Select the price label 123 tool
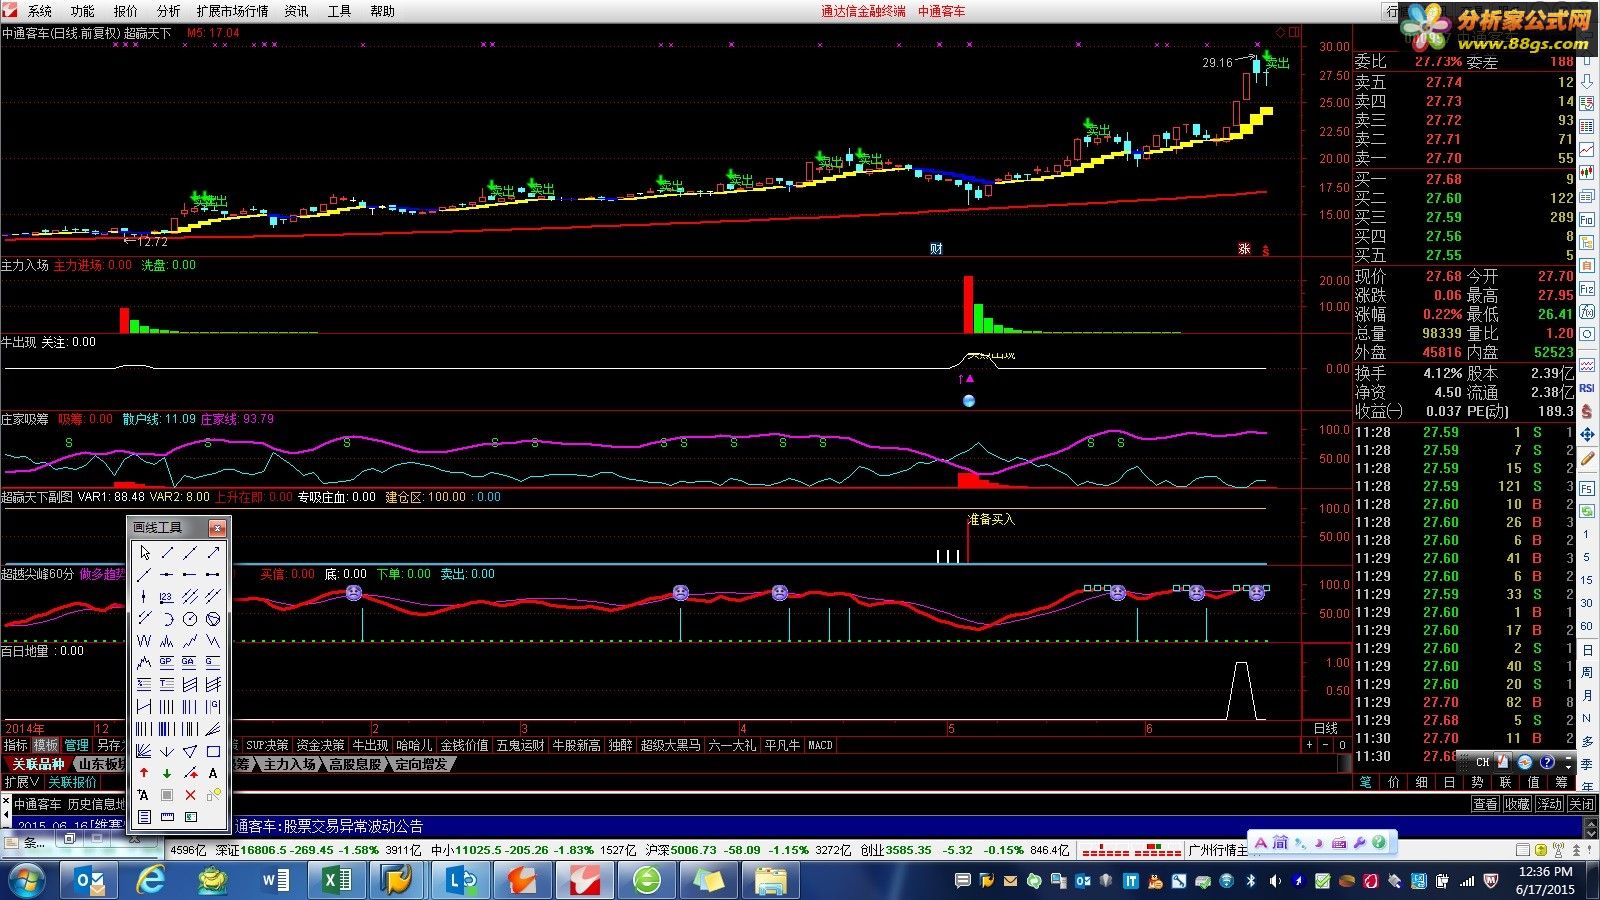This screenshot has width=1600, height=900. (x=167, y=597)
